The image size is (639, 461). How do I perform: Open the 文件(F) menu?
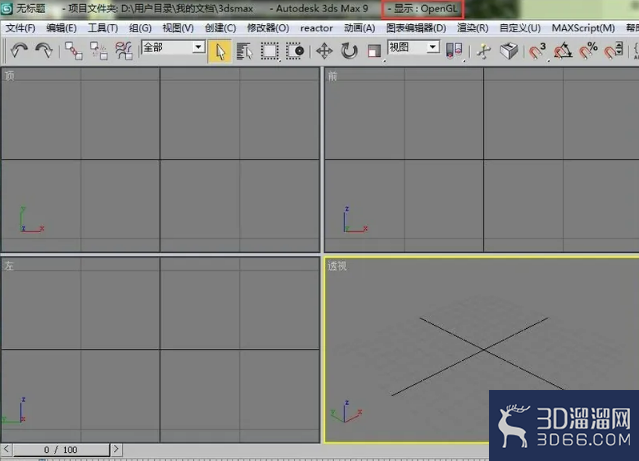20,28
